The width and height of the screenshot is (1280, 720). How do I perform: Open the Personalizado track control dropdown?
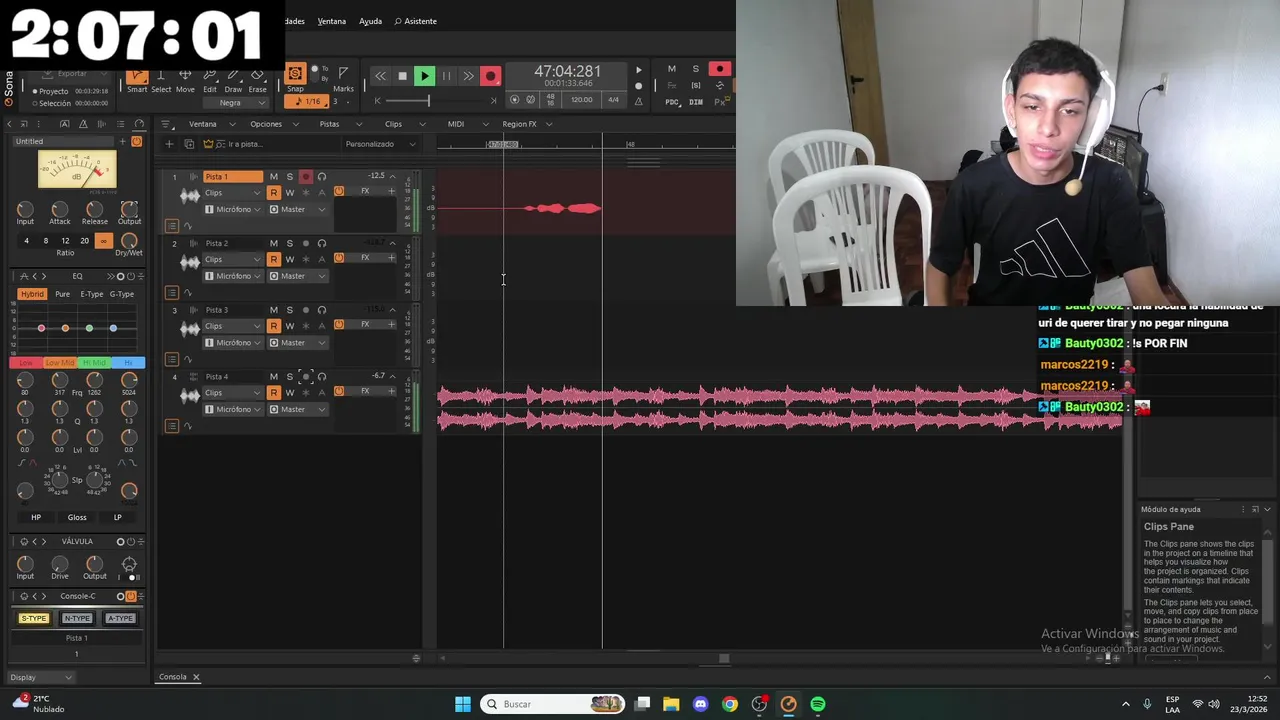[x=380, y=144]
